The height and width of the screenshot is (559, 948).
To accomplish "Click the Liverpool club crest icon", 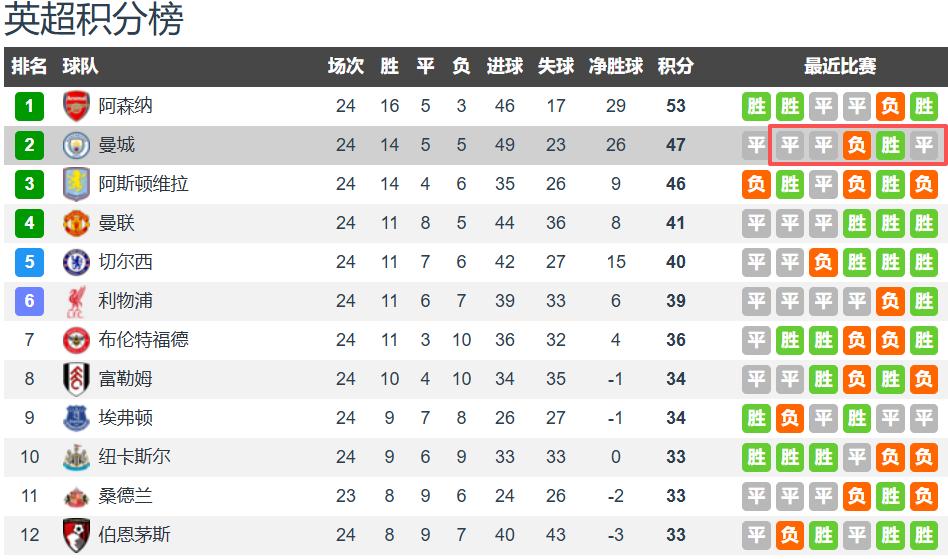I will [76, 301].
